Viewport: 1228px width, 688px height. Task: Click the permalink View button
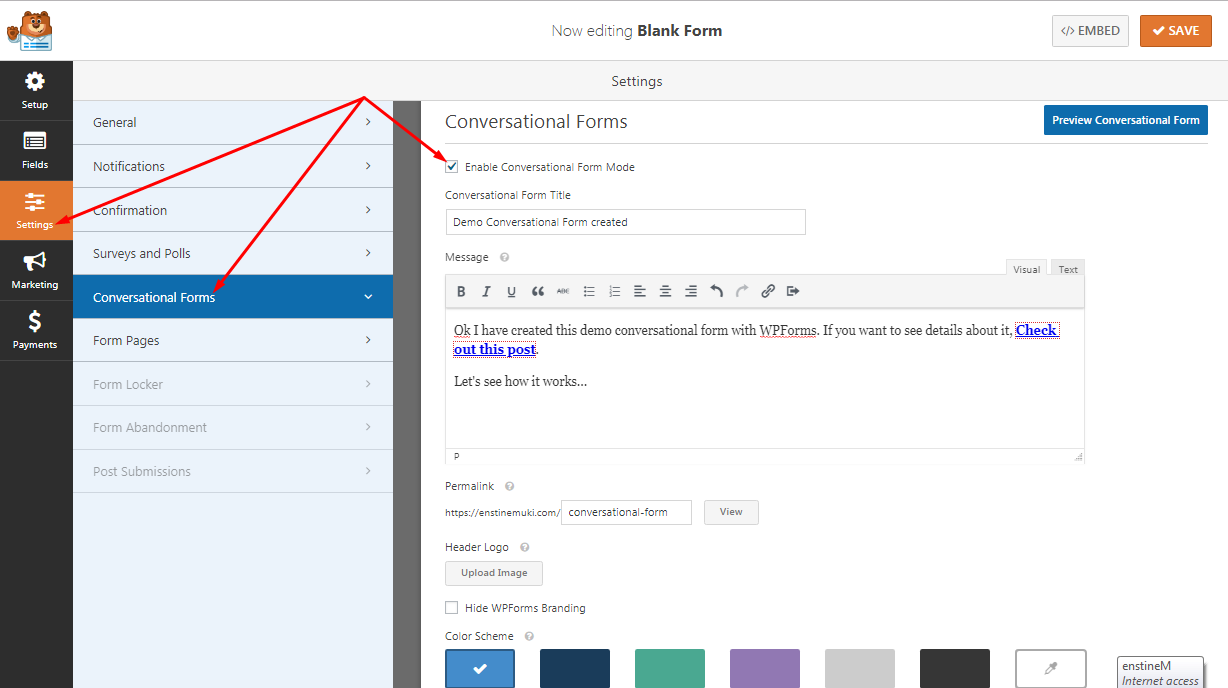pyautogui.click(x=731, y=512)
